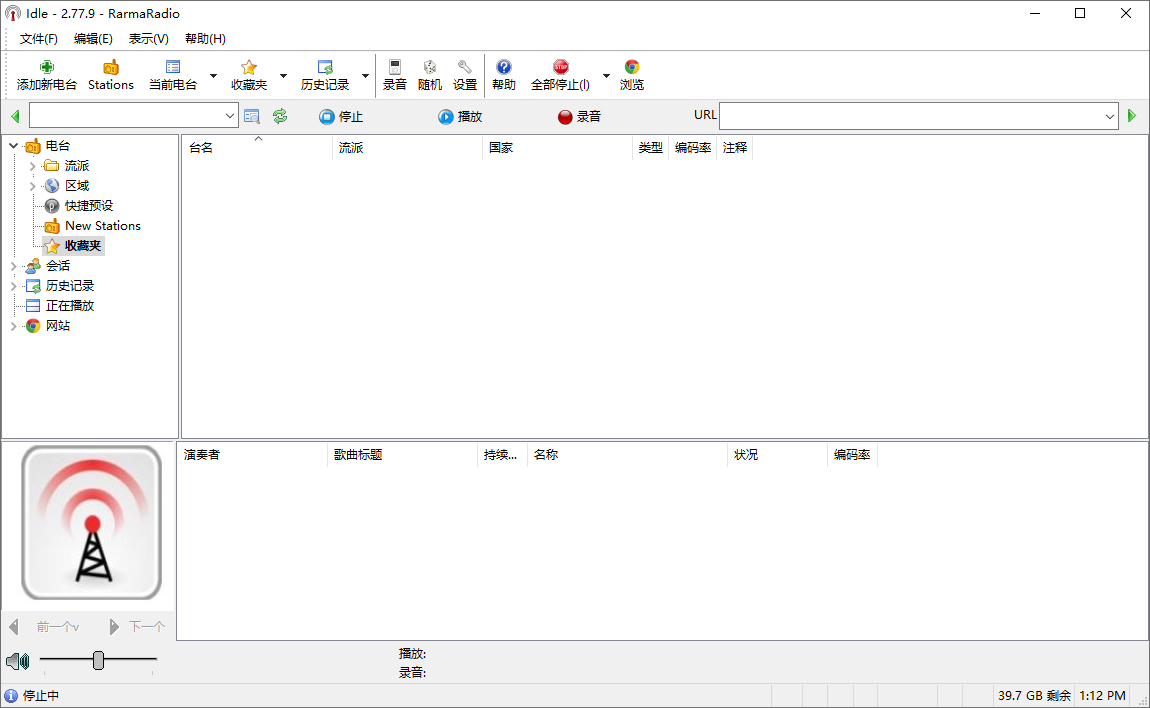Open the 表示(V) menu
Viewport: 1150px width, 708px height.
[x=147, y=38]
